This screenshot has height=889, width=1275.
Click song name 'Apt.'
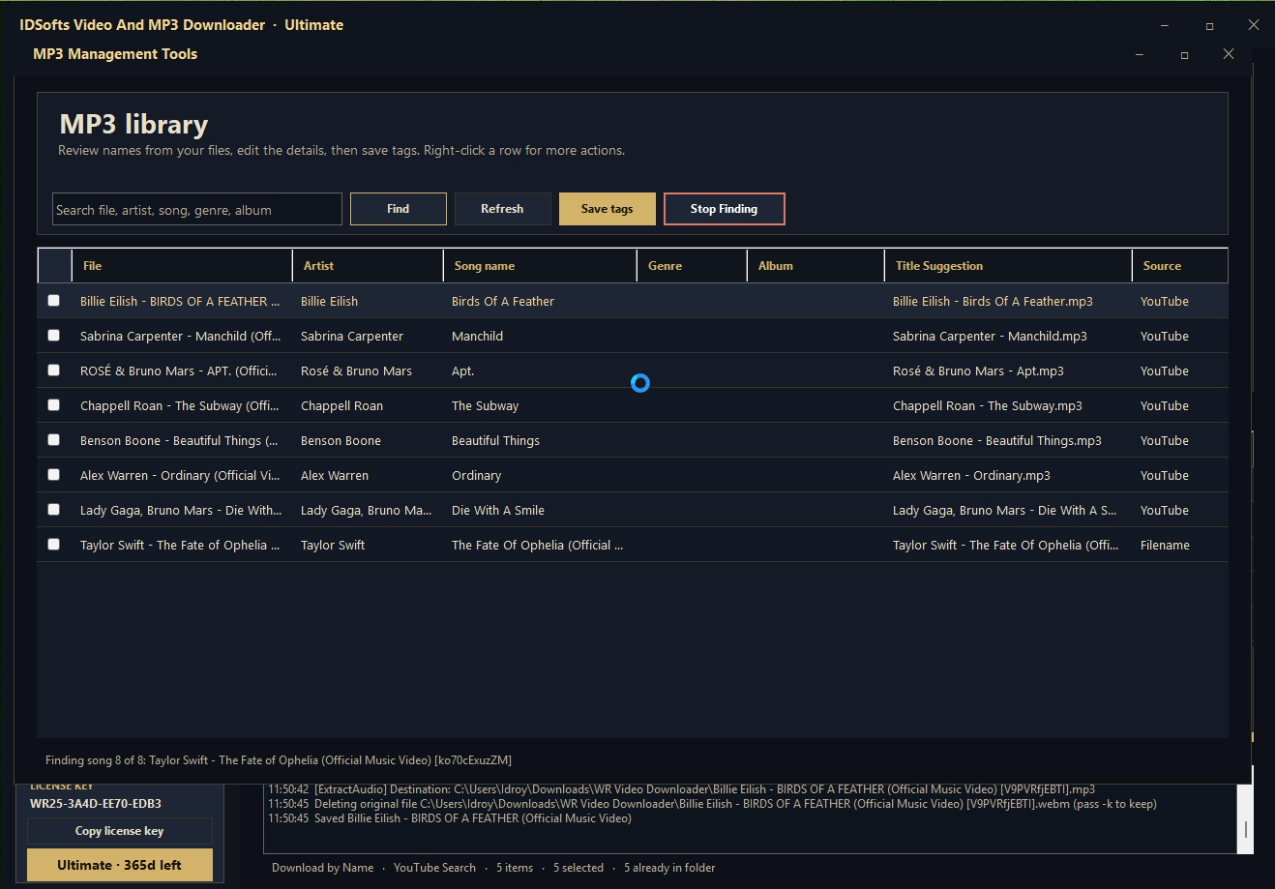click(463, 371)
